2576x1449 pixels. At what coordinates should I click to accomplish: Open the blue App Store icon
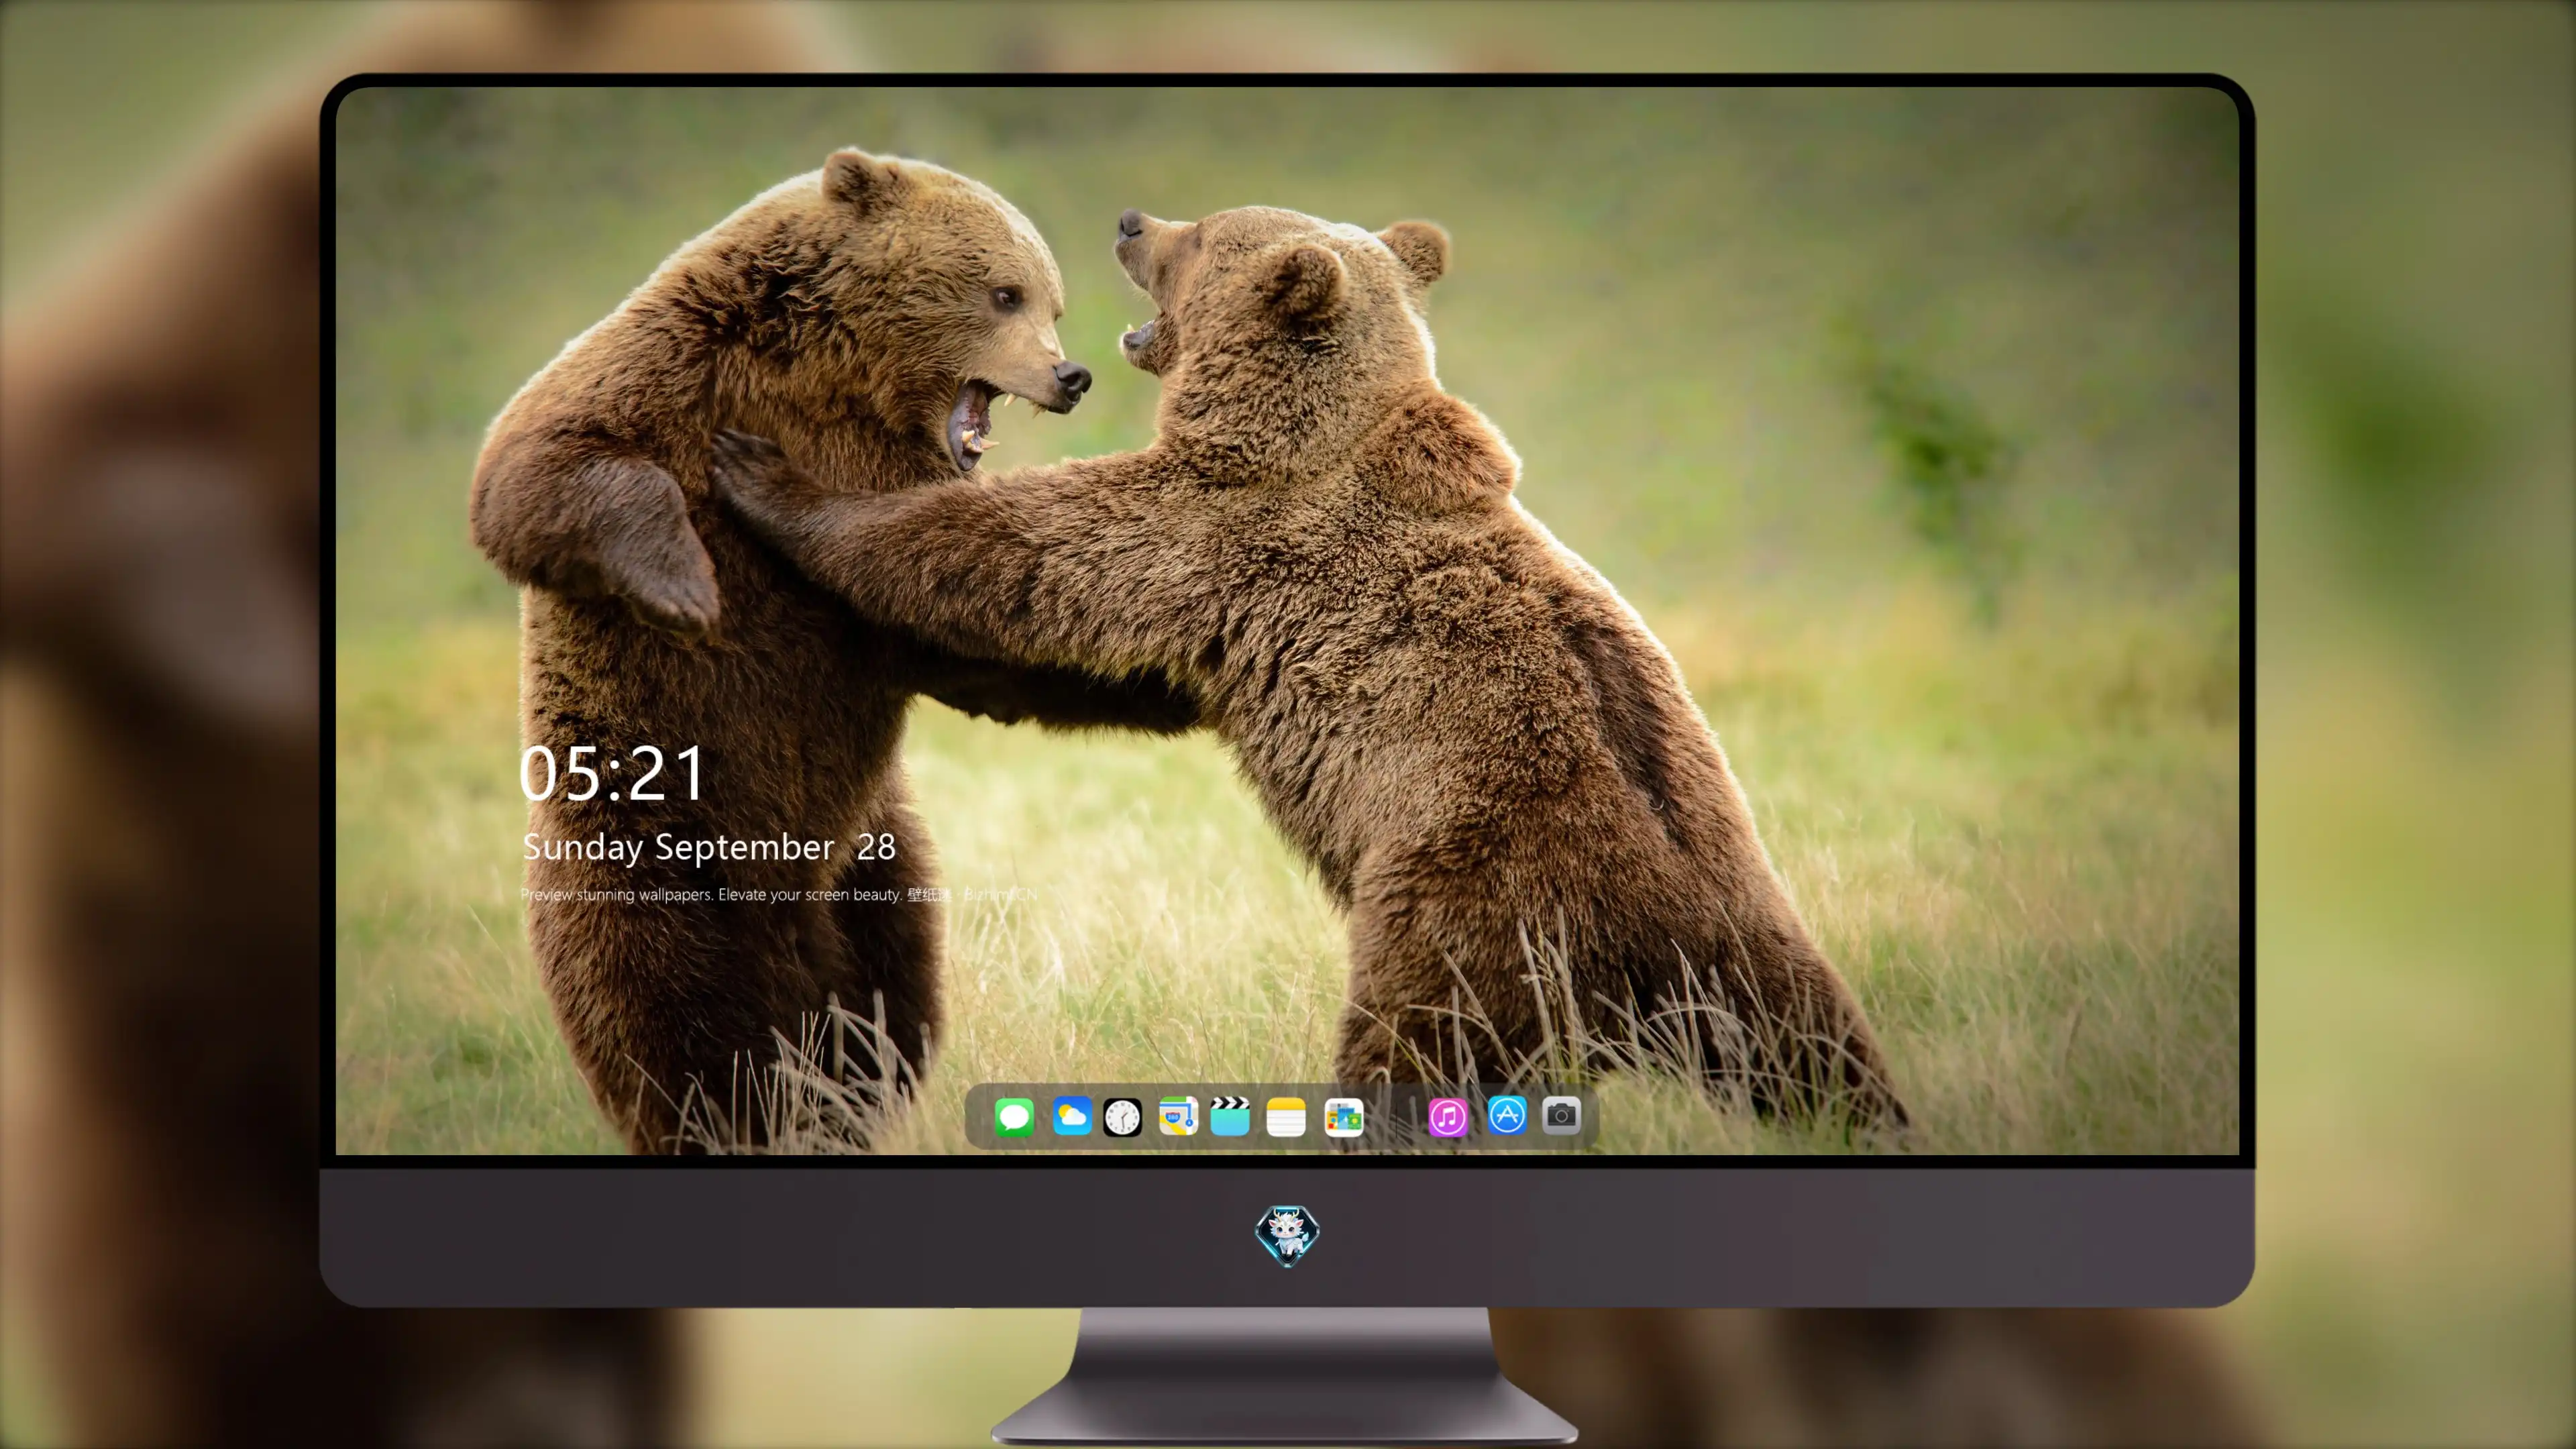point(1507,1115)
